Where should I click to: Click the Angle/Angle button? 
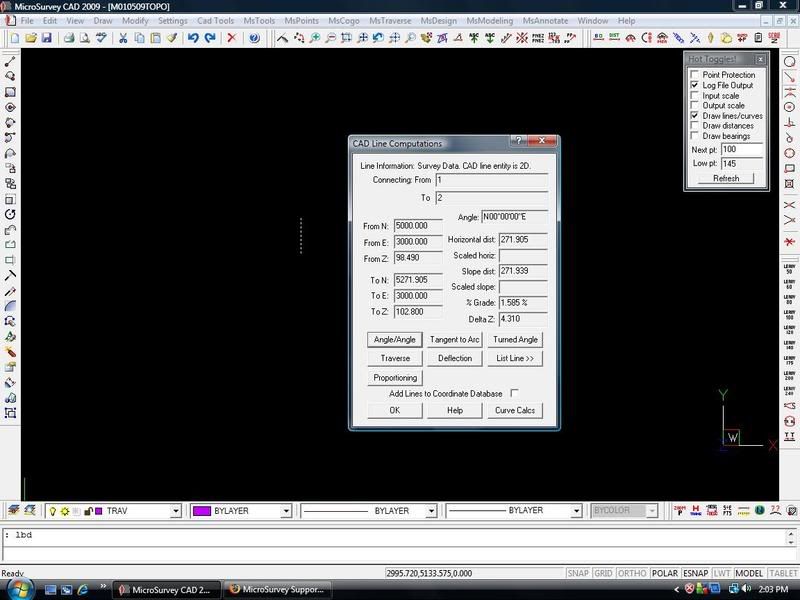395,339
